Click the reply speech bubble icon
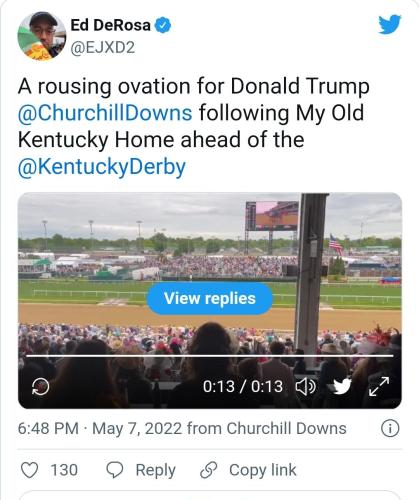This screenshot has height=500, width=419. click(x=115, y=470)
